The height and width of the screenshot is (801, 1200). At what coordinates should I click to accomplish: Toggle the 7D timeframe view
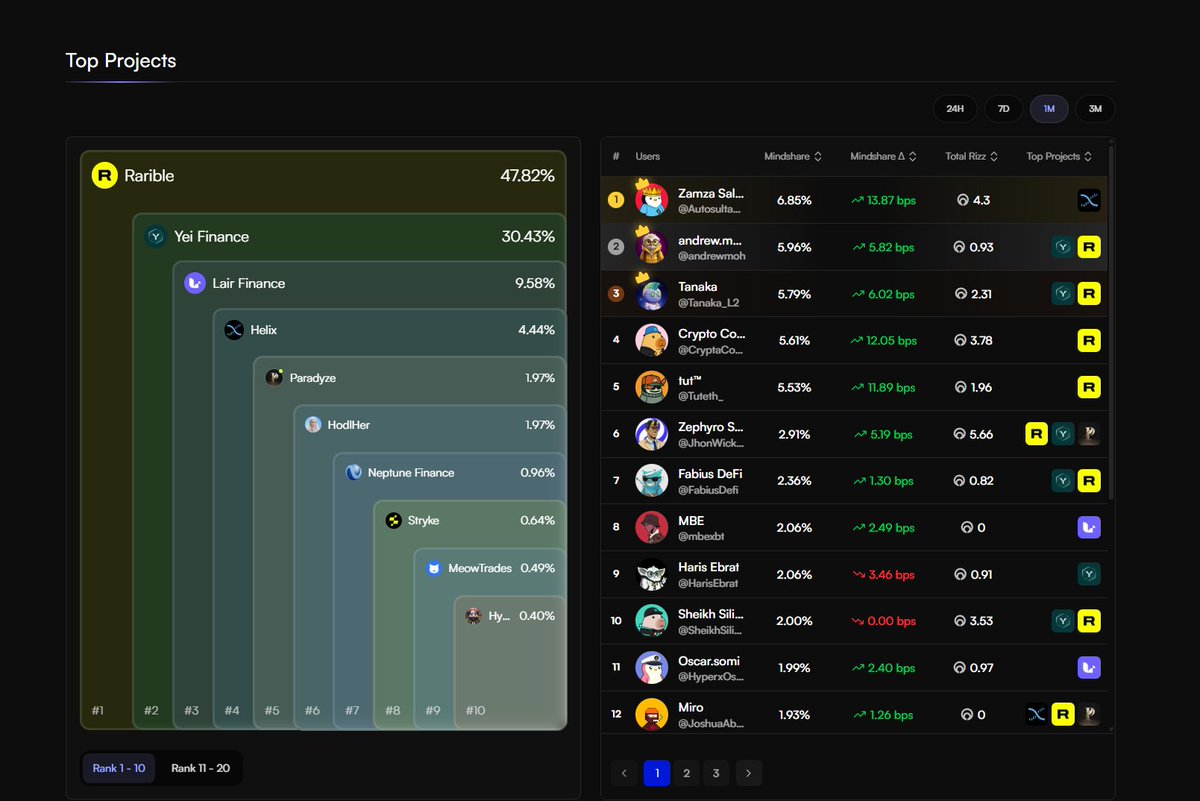click(1003, 108)
